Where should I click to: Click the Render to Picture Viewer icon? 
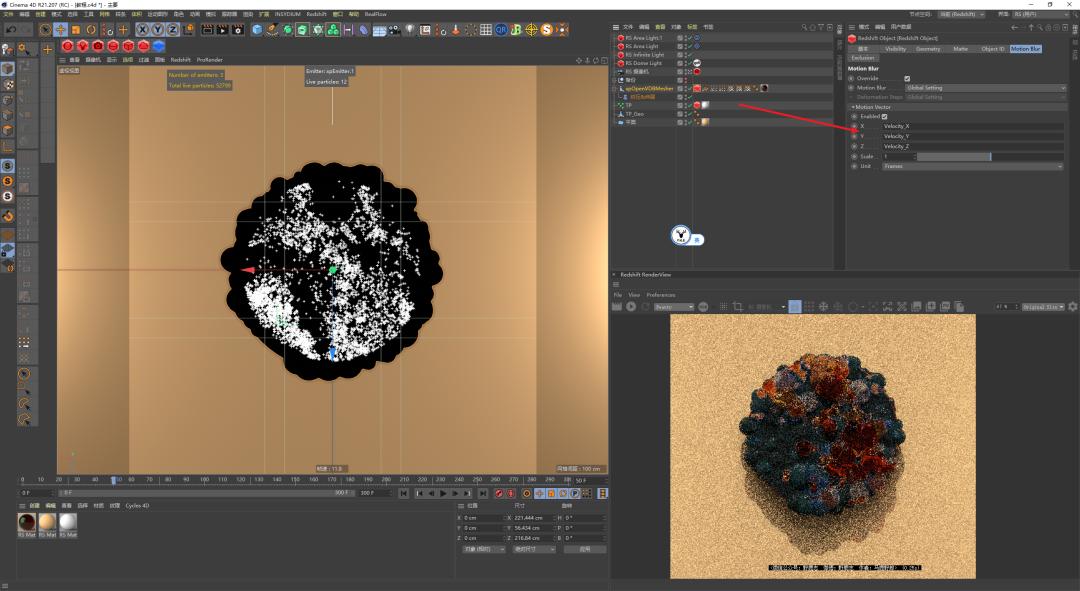click(x=221, y=32)
